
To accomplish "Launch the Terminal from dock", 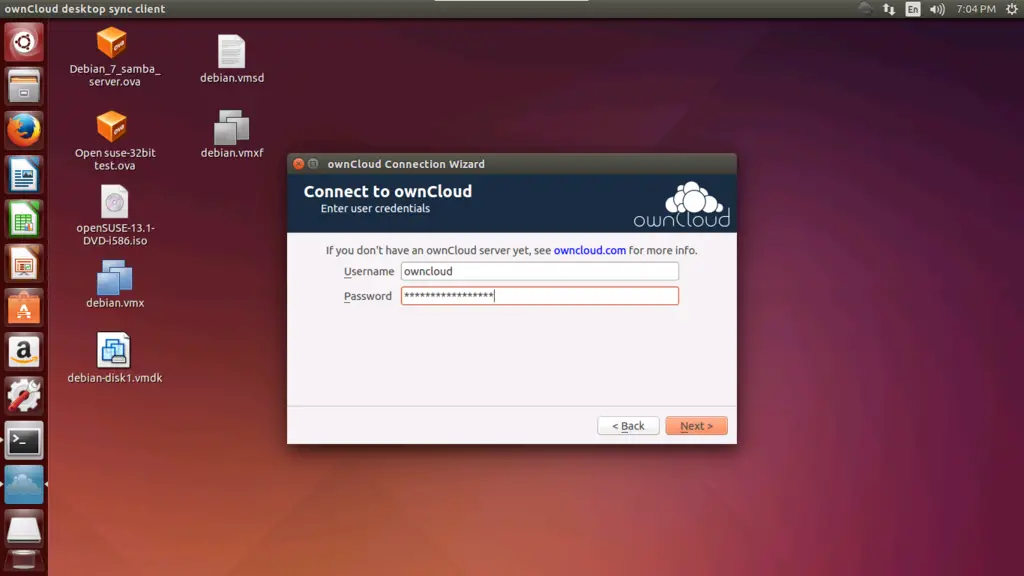I will pyautogui.click(x=24, y=440).
